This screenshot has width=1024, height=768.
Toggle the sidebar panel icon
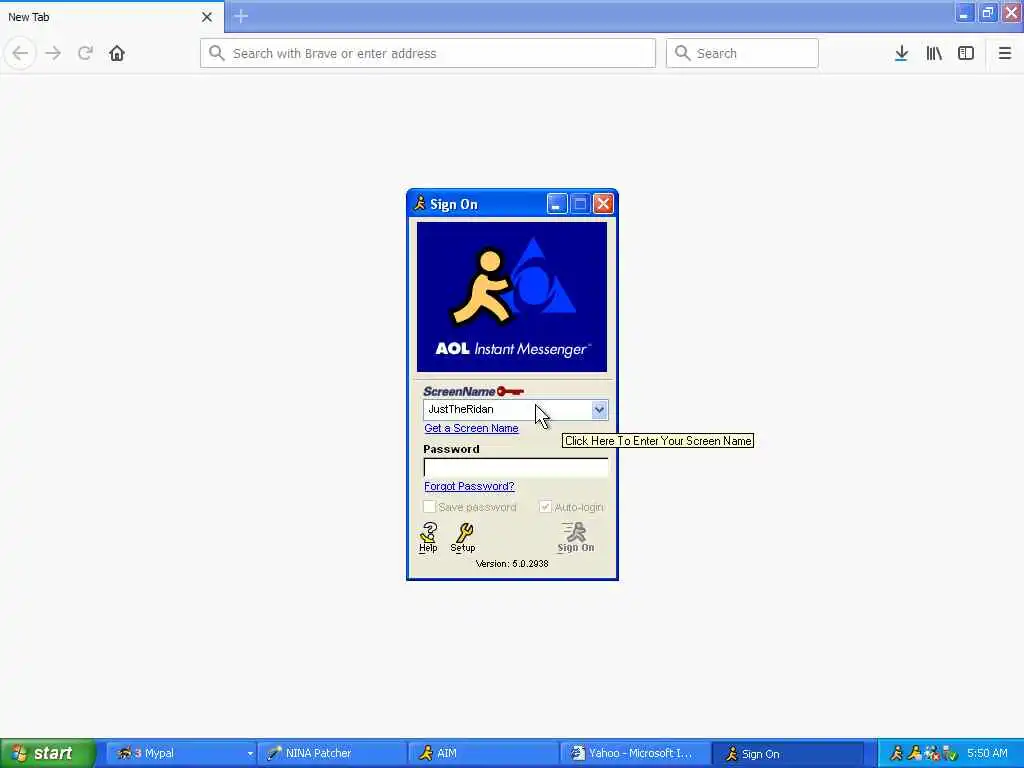[x=966, y=54]
